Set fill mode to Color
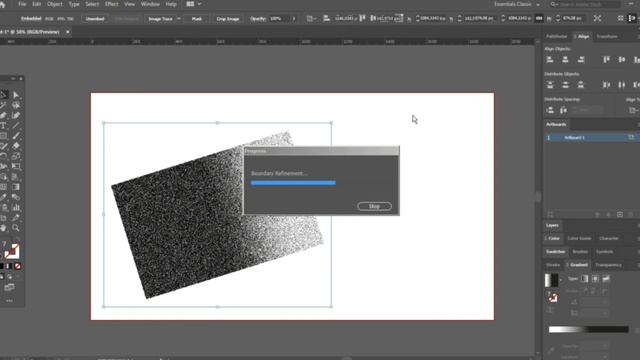 [x=1, y=266]
